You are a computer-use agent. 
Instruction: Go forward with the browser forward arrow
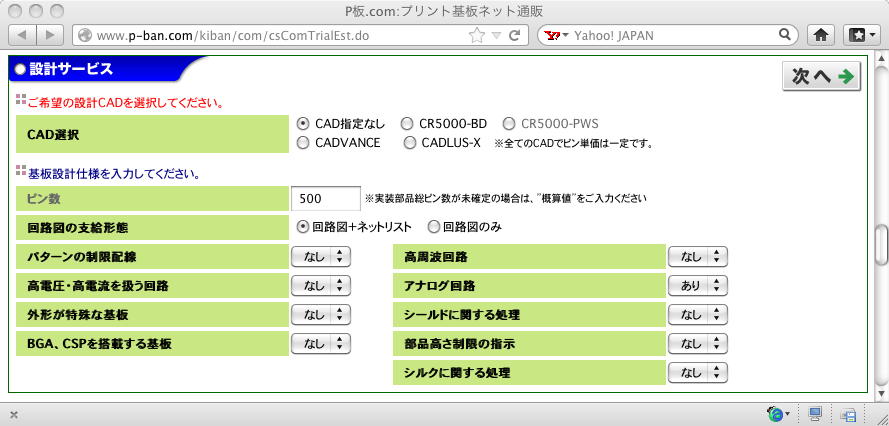pos(50,35)
